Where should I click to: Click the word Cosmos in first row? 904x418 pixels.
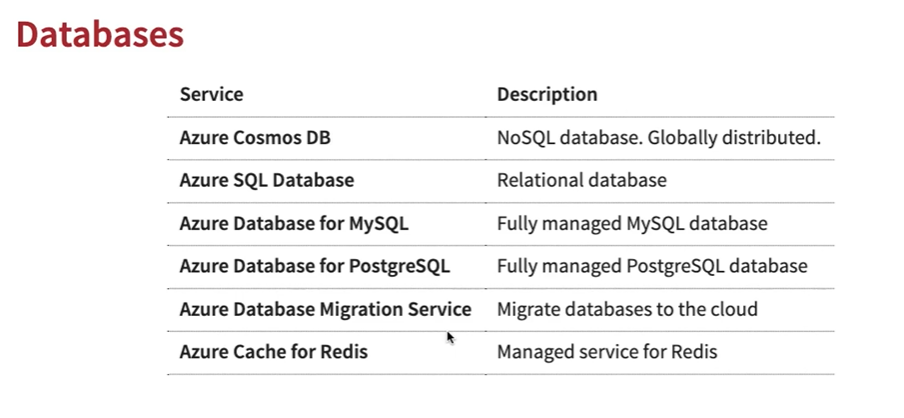267,138
